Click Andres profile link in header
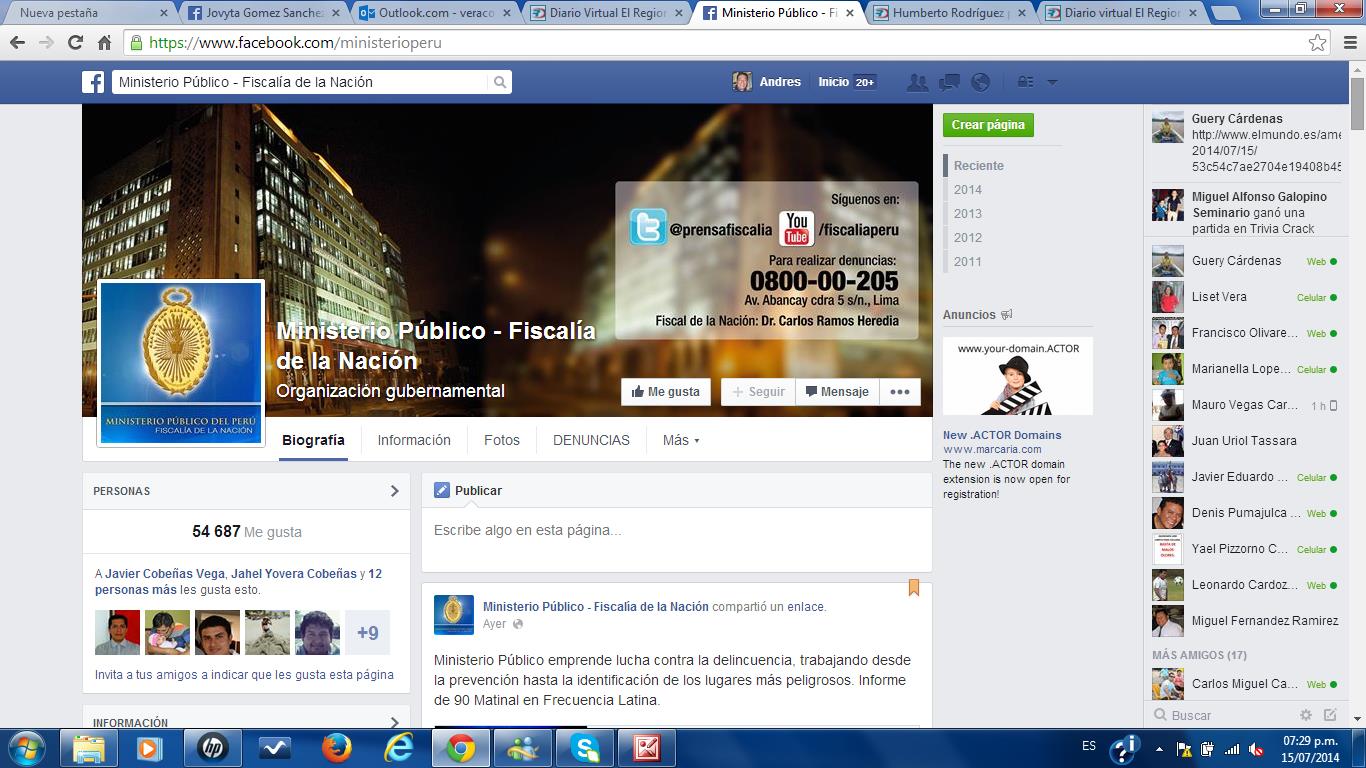 coord(767,82)
